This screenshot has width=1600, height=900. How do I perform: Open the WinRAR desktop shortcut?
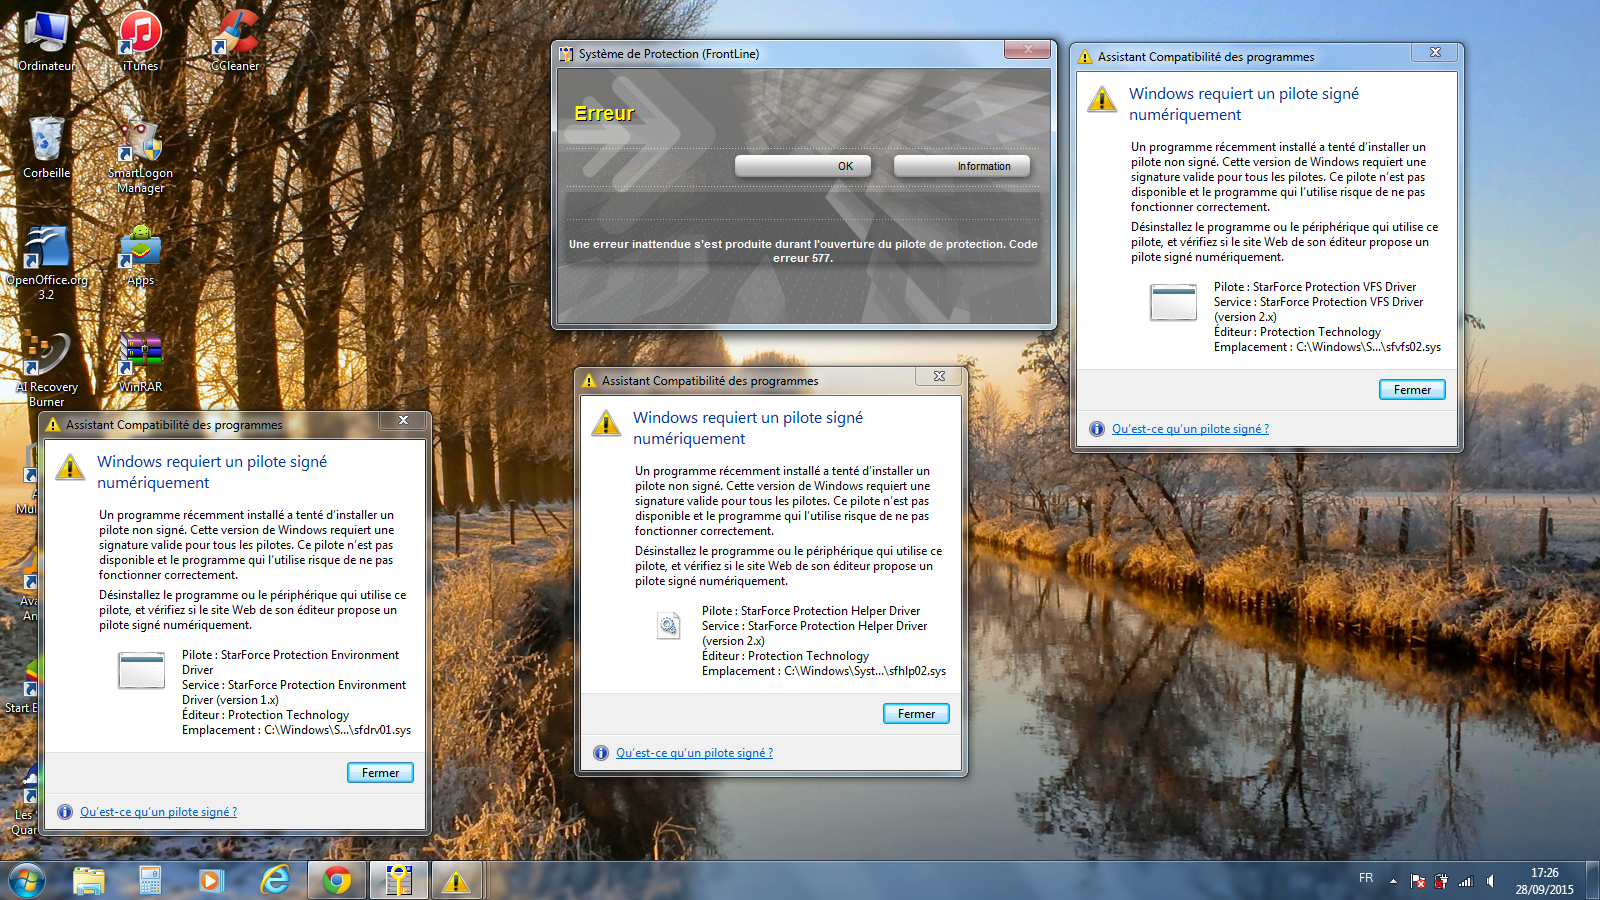(x=140, y=362)
